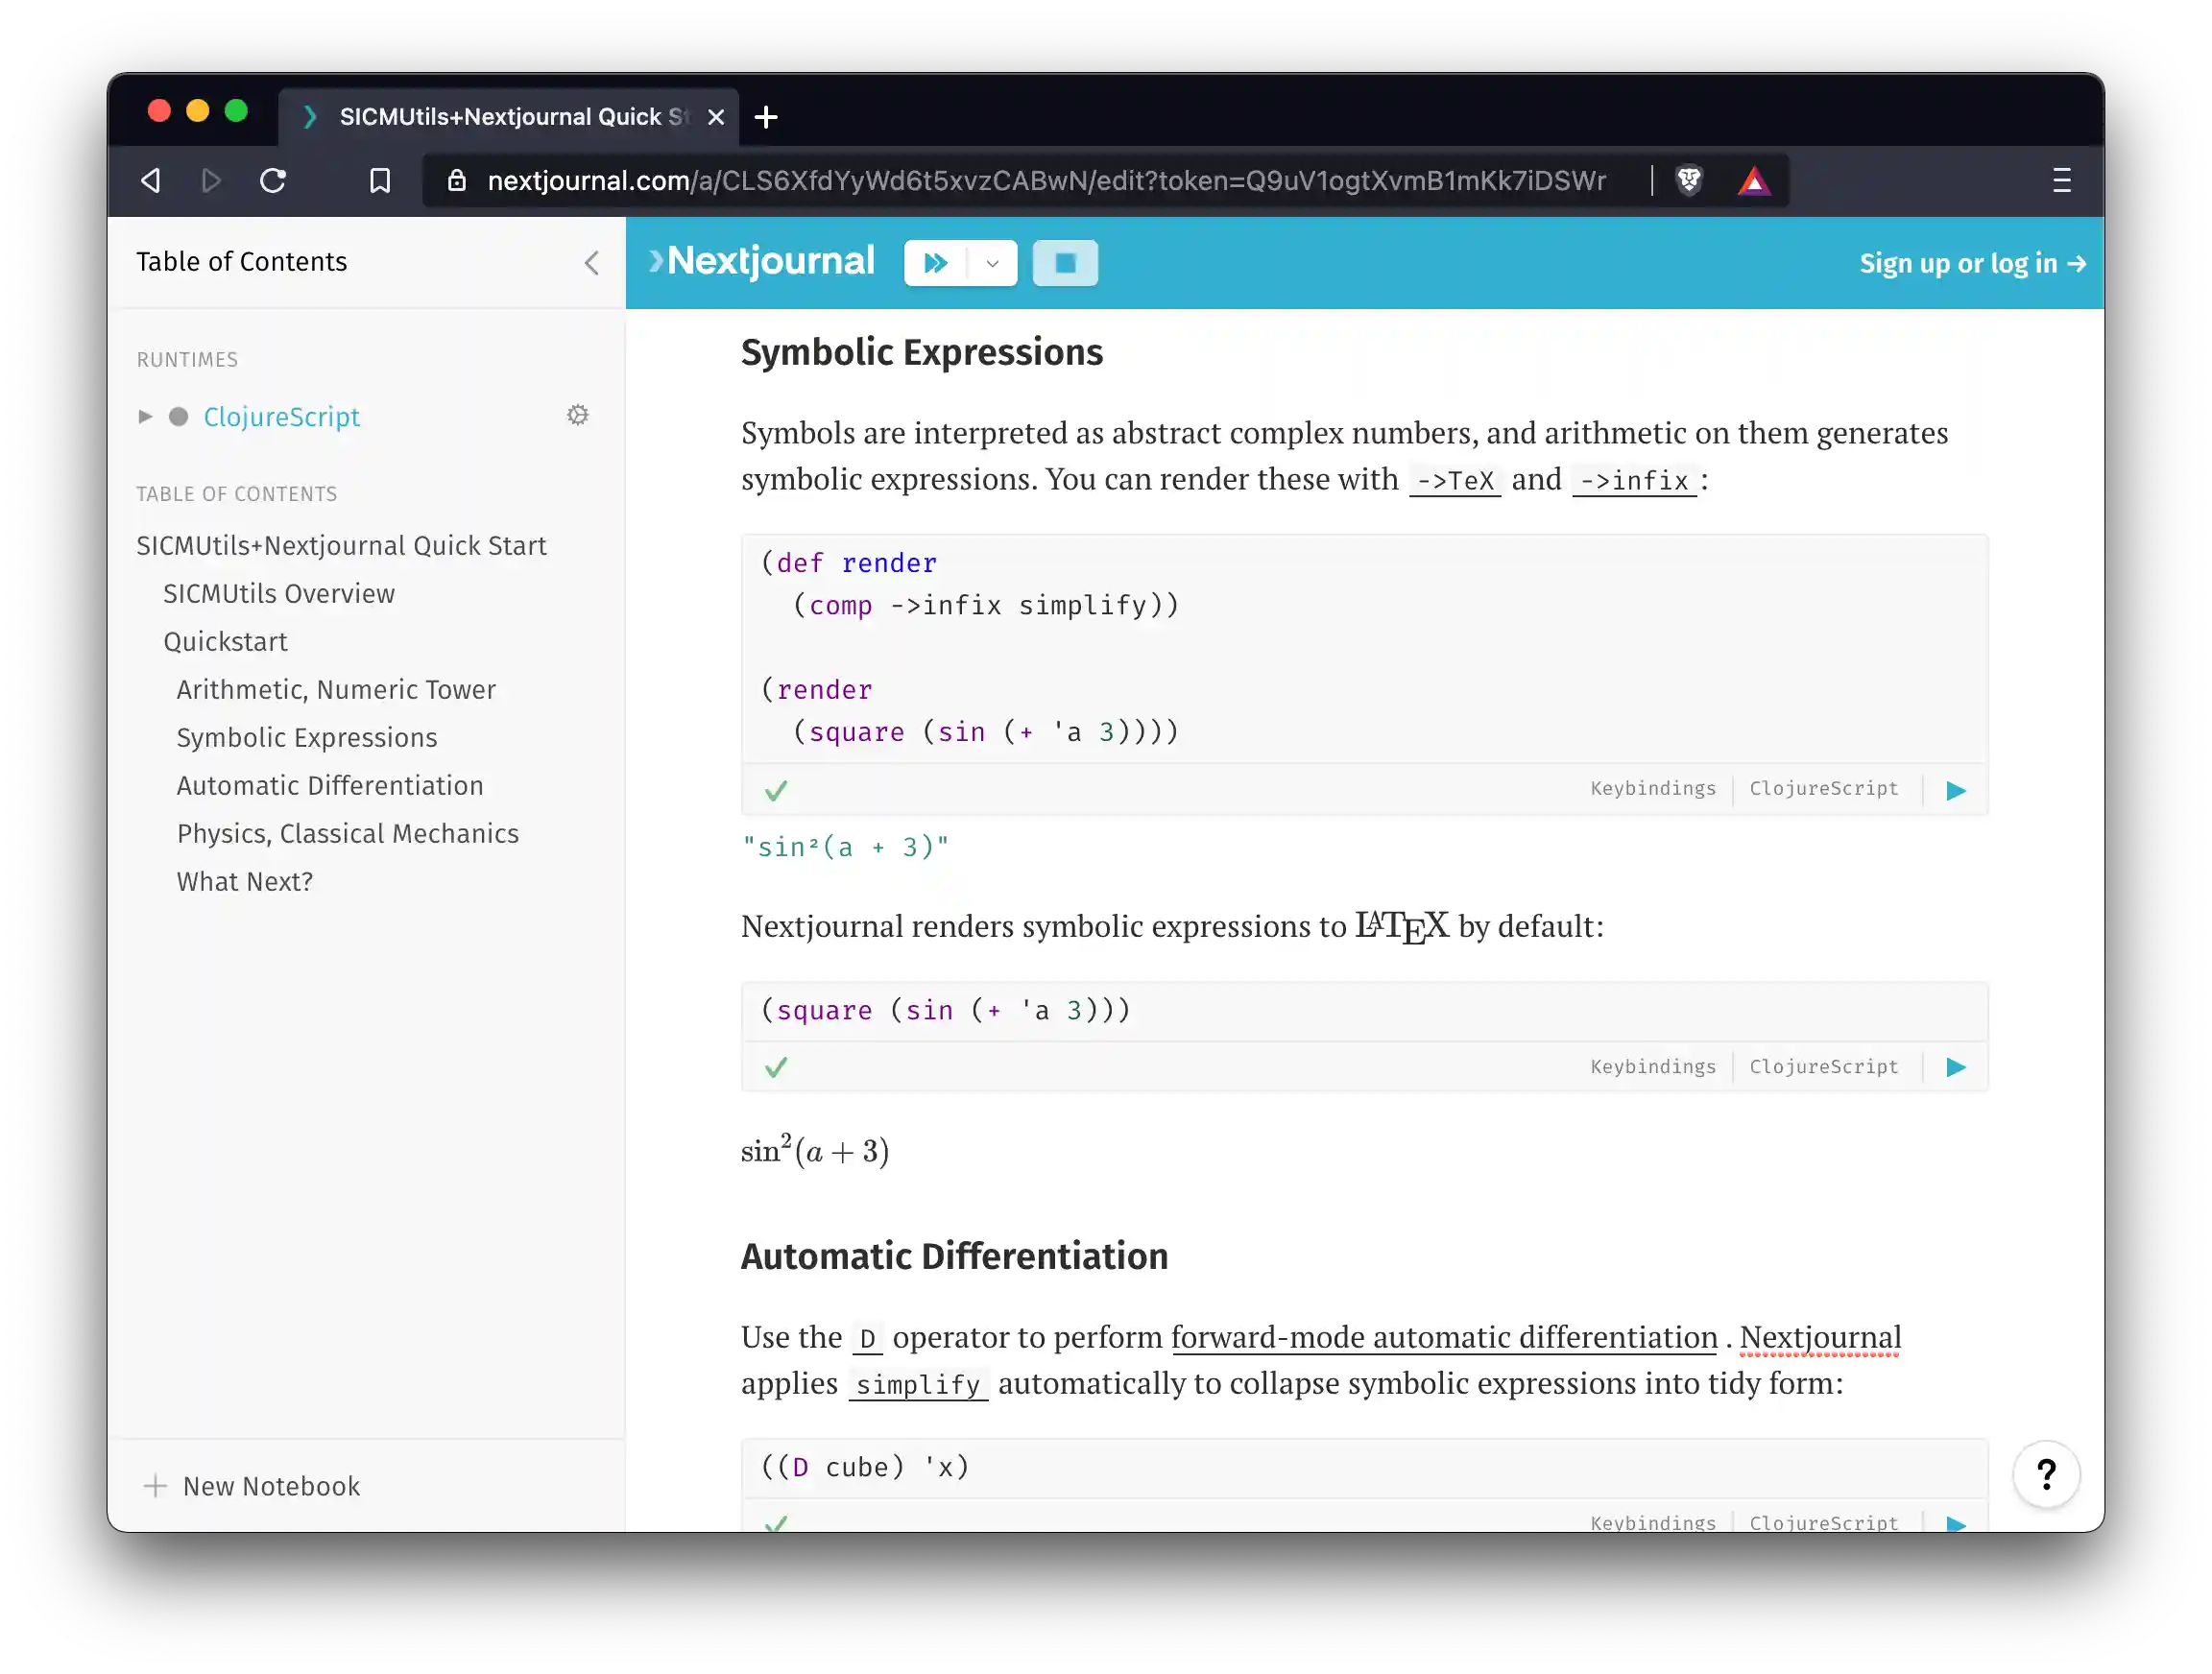Open forward-mode automatic differentiation link
This screenshot has height=1674, width=2212.
click(1443, 1337)
